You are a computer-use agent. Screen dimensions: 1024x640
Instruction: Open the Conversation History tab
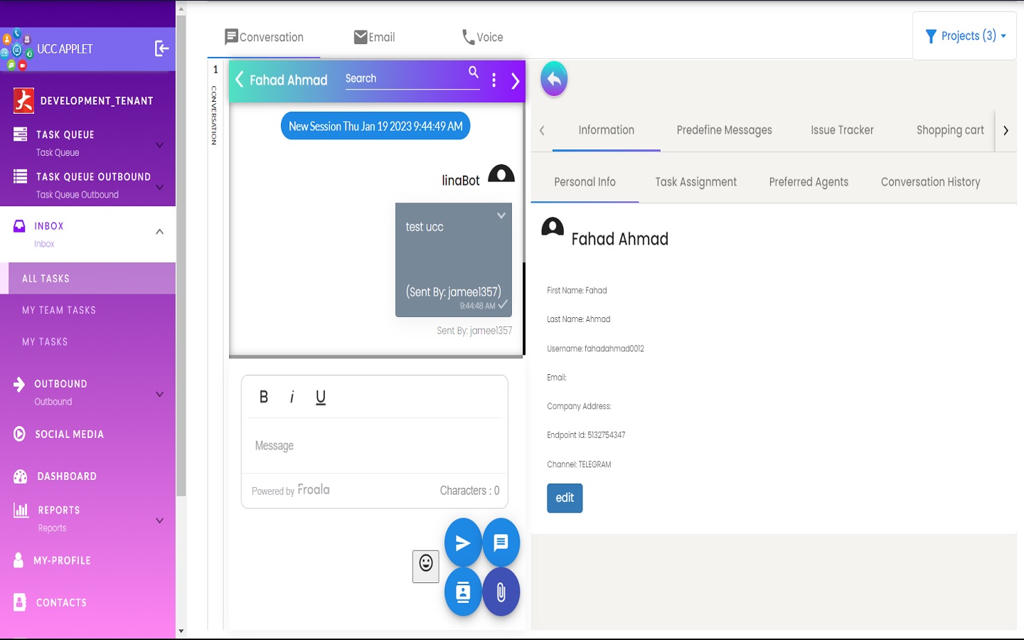point(930,182)
